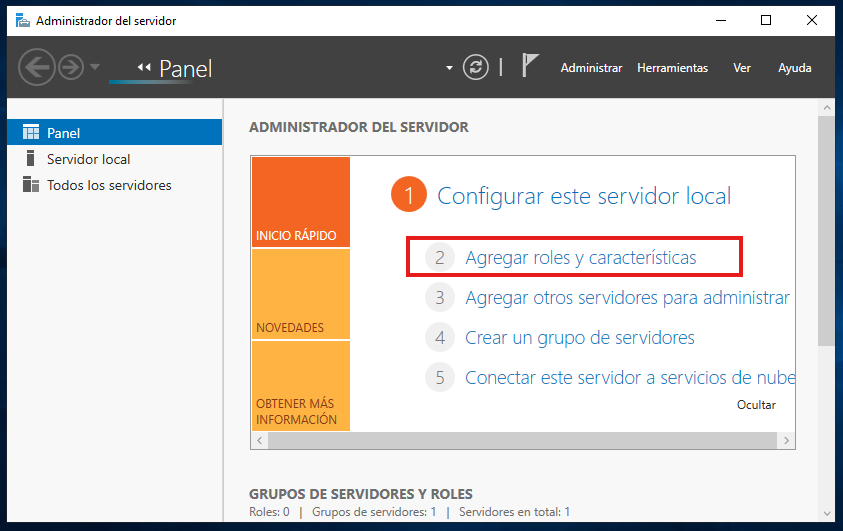Image resolution: width=843 pixels, height=531 pixels.
Task: Click the number 5 step circle
Action: [x=440, y=377]
